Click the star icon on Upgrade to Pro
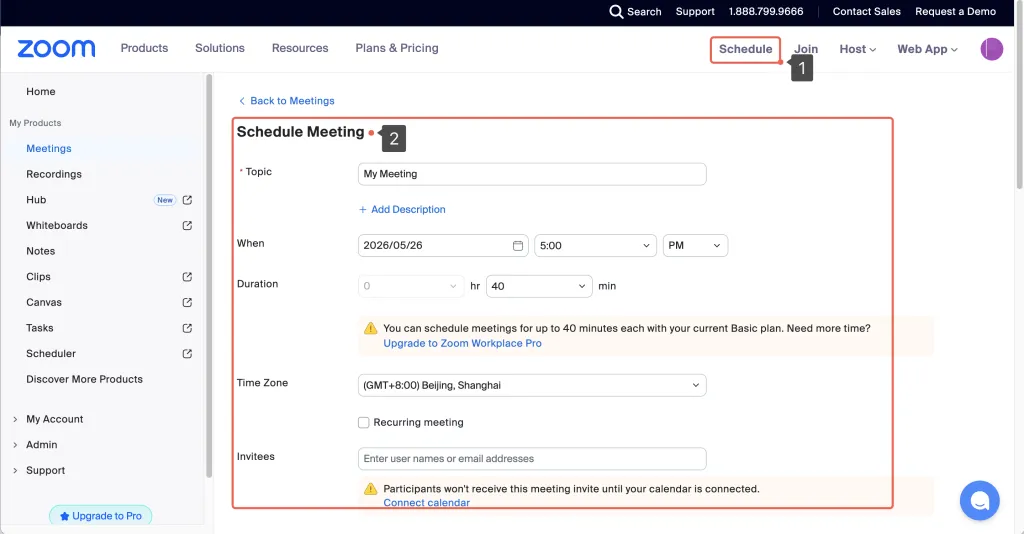The image size is (1024, 534). (x=65, y=516)
